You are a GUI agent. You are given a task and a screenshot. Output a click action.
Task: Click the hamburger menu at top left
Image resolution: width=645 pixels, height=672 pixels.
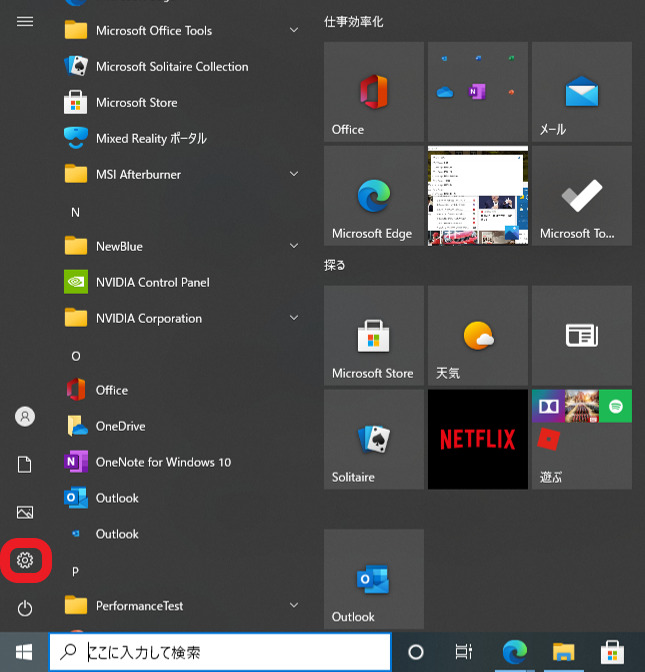(x=25, y=21)
